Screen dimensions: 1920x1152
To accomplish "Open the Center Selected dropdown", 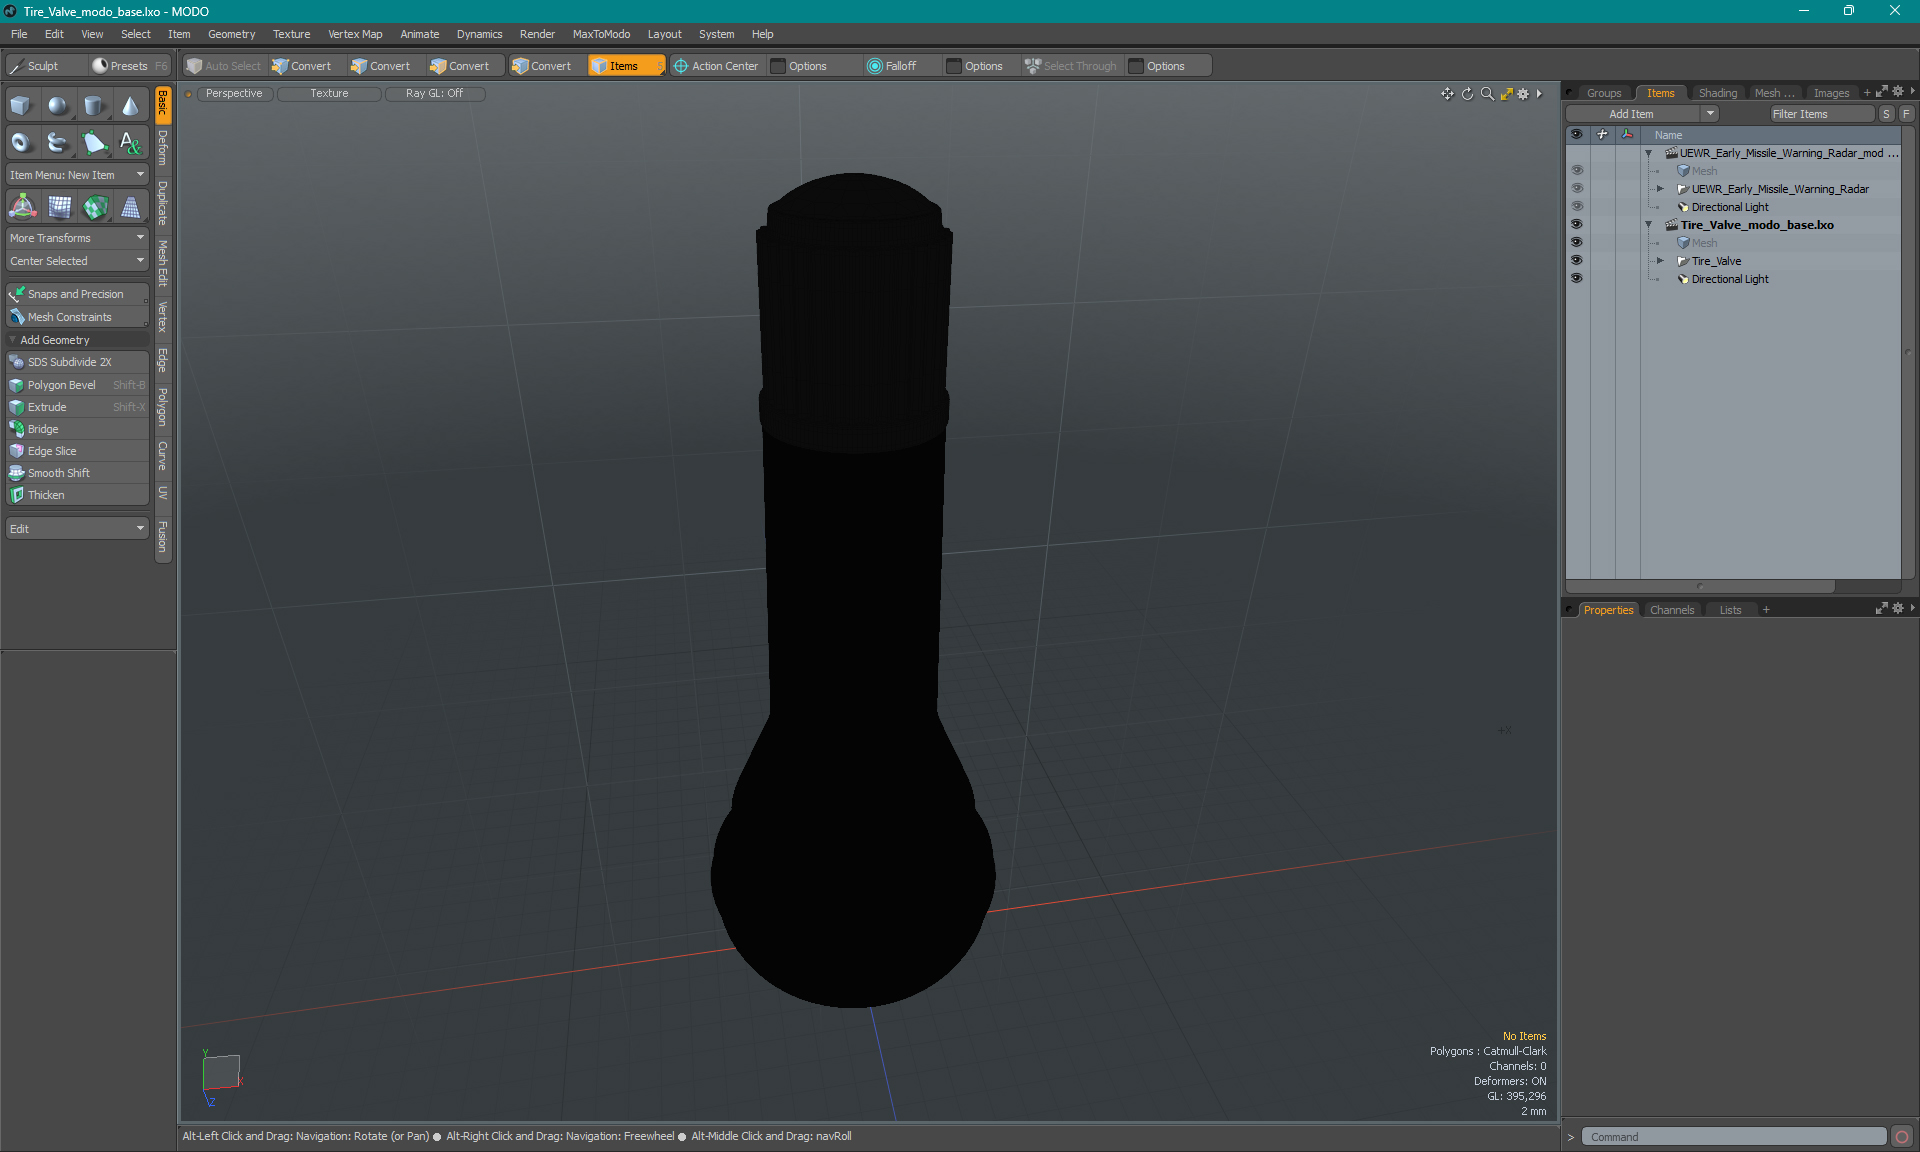I will pos(77,261).
